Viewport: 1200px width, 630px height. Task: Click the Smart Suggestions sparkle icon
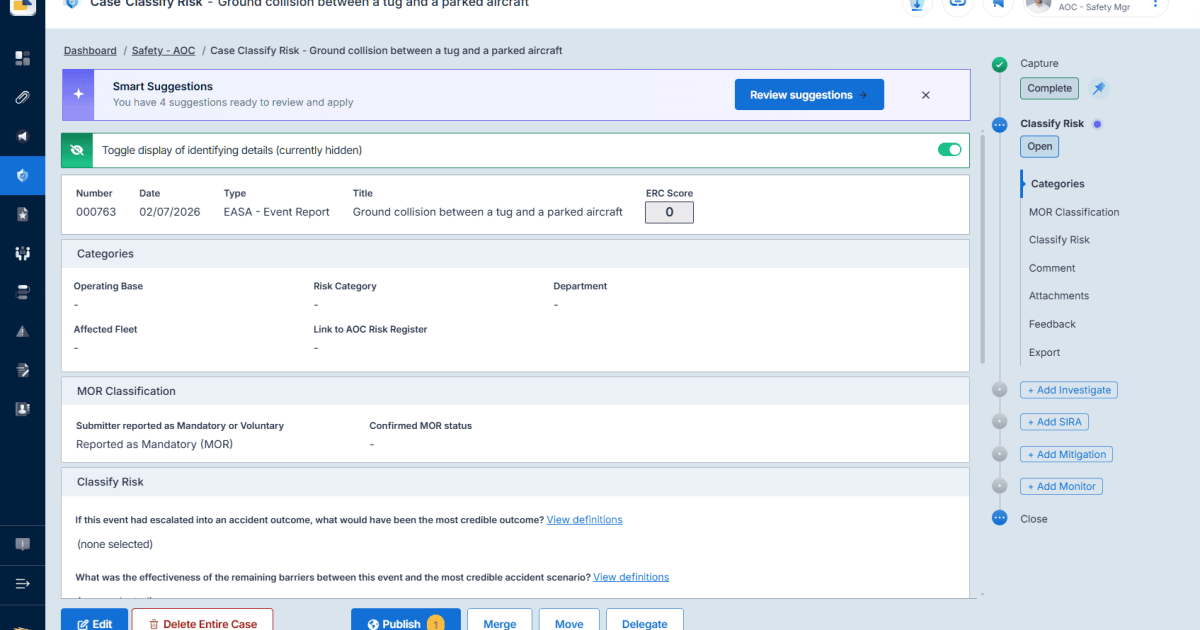tap(78, 94)
